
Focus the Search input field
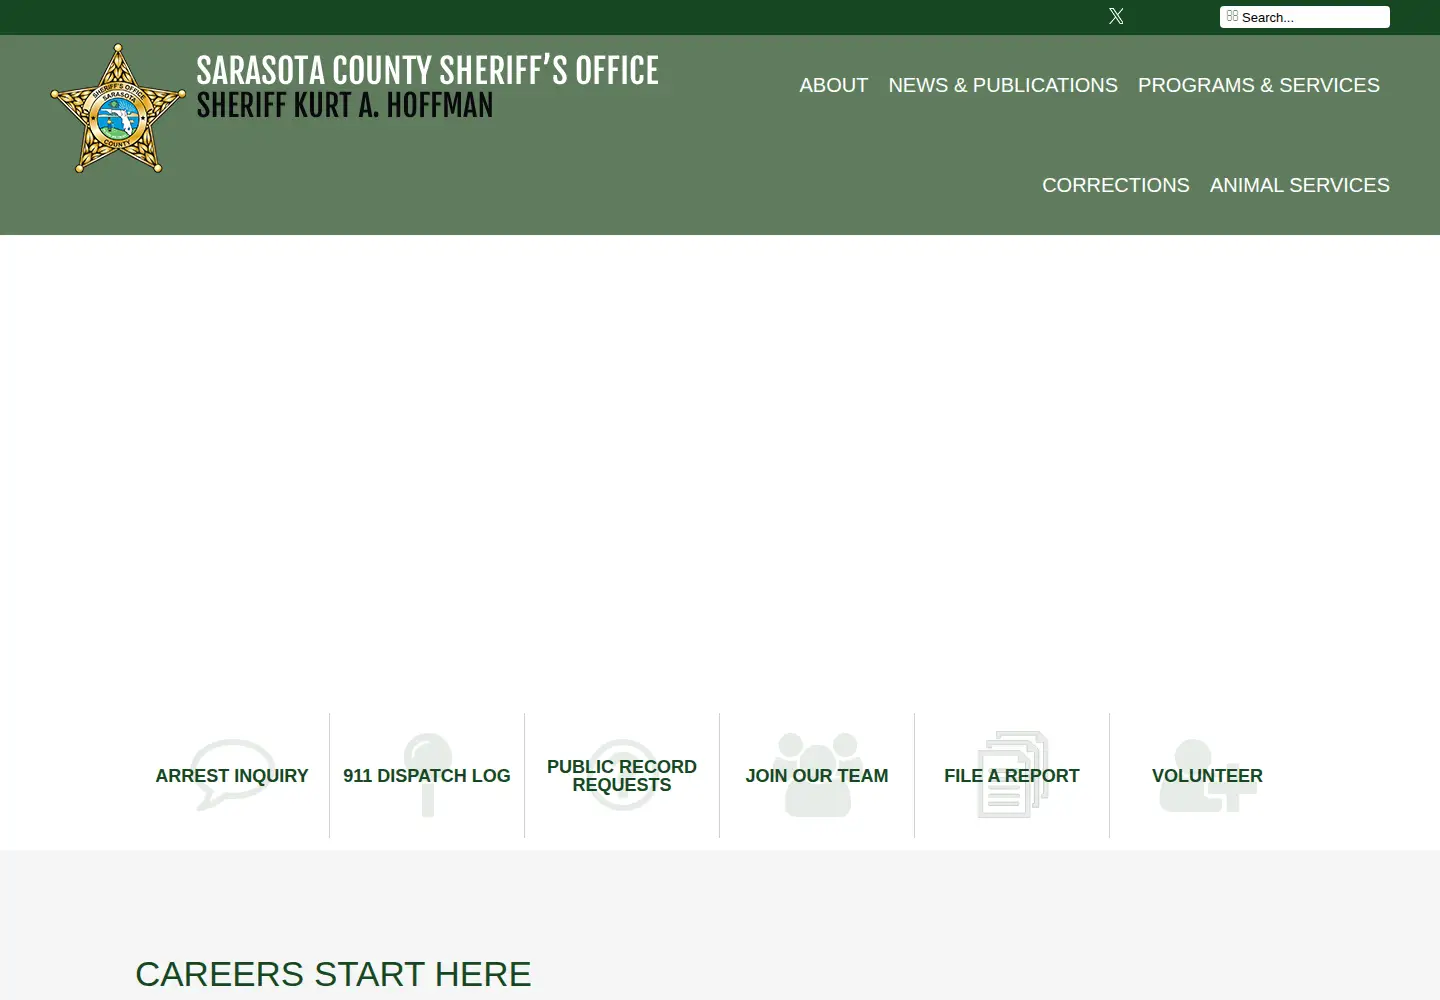[1305, 17]
